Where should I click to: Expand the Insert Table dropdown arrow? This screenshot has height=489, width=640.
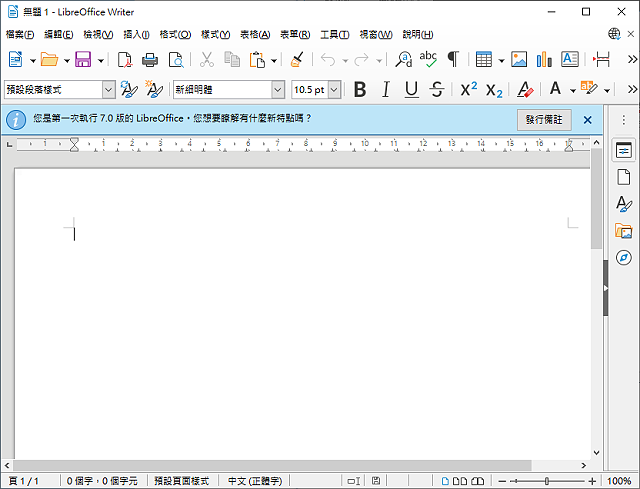tap(501, 61)
